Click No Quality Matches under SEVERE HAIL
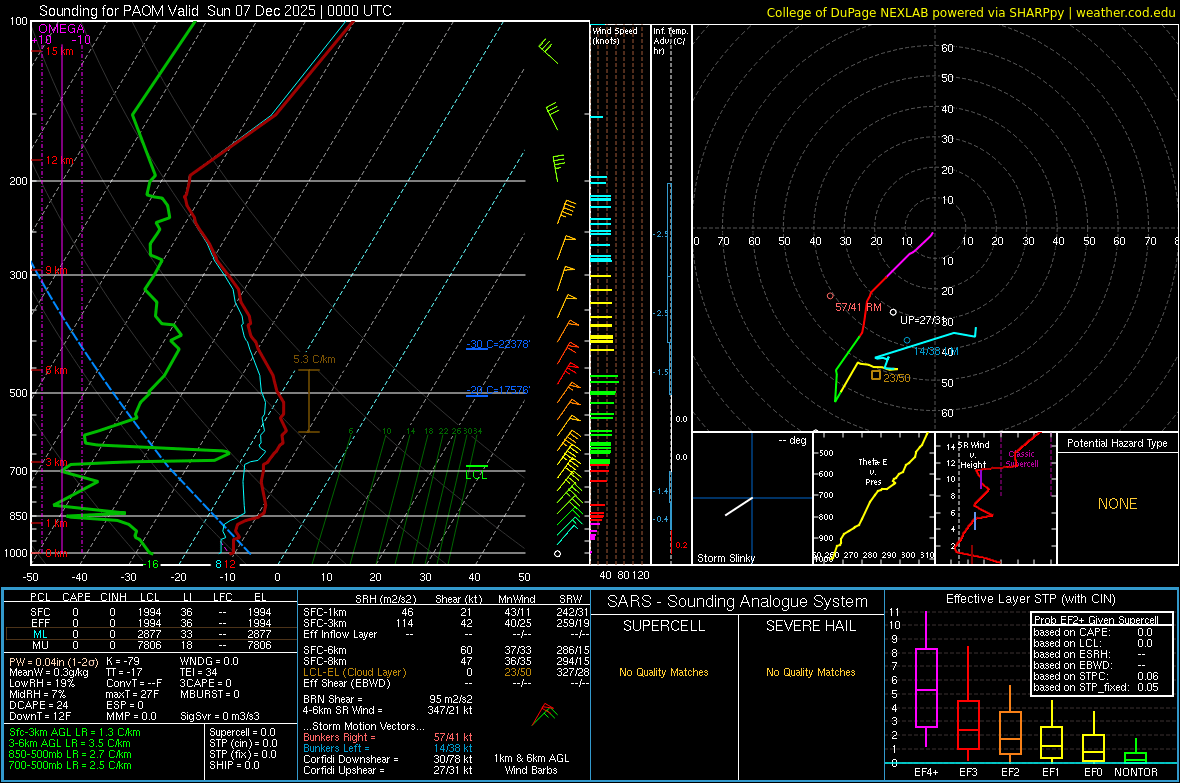This screenshot has height=783, width=1180. [x=810, y=672]
